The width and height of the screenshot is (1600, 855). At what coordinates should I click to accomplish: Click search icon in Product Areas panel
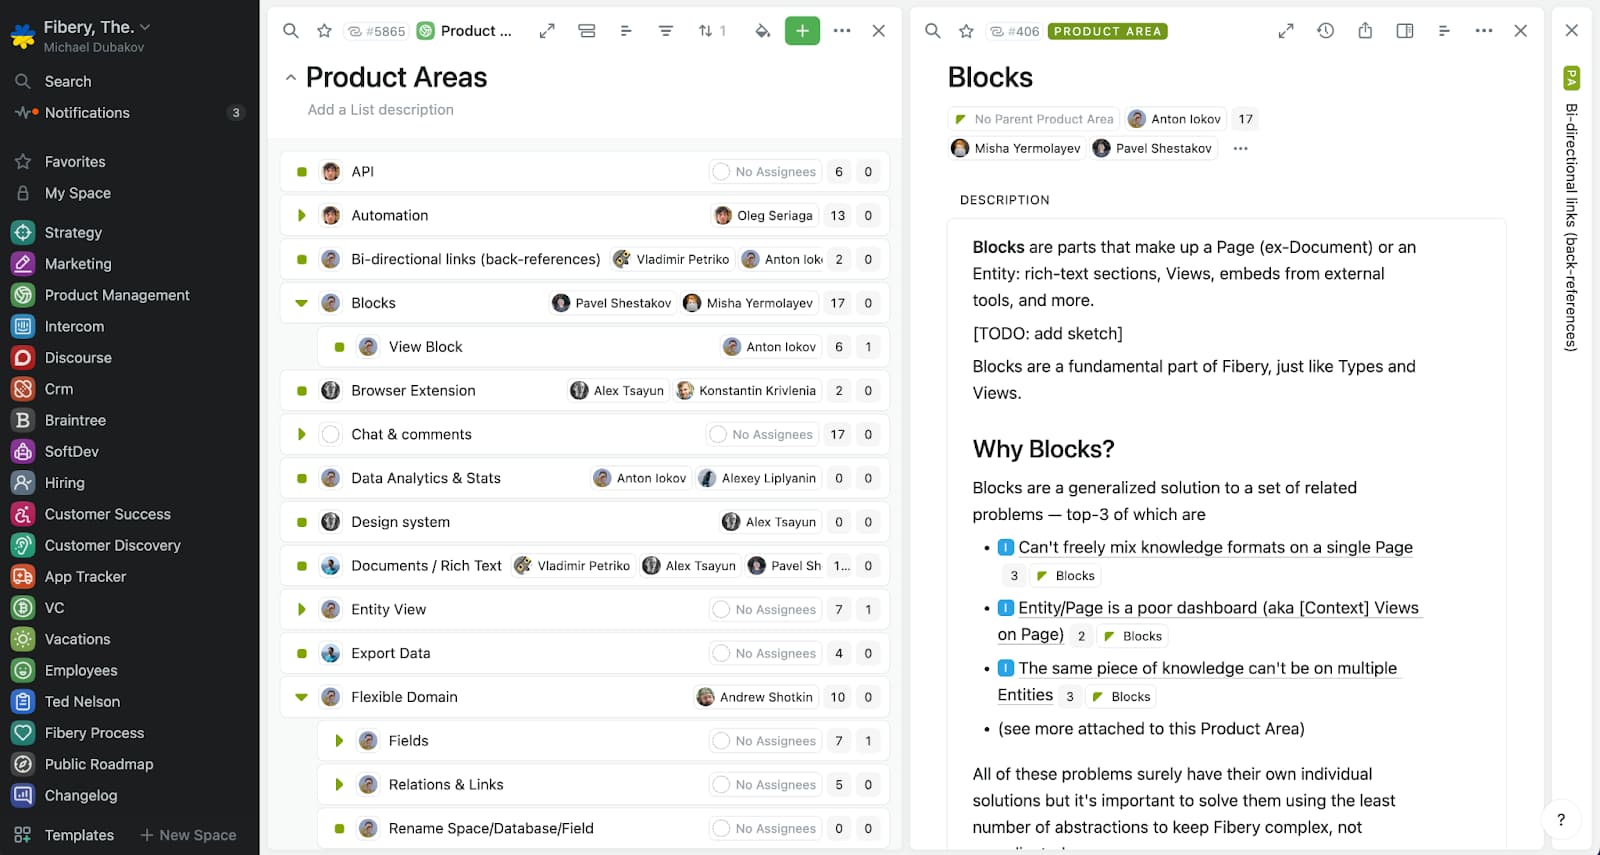[x=291, y=31]
